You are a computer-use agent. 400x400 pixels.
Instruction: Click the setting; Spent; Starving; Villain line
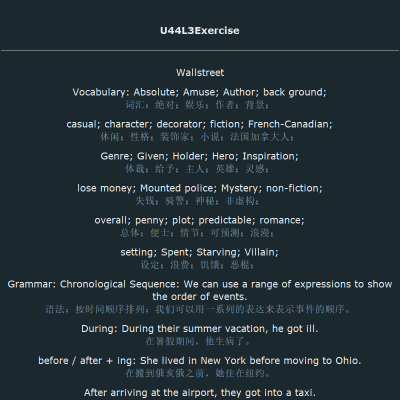(x=200, y=252)
